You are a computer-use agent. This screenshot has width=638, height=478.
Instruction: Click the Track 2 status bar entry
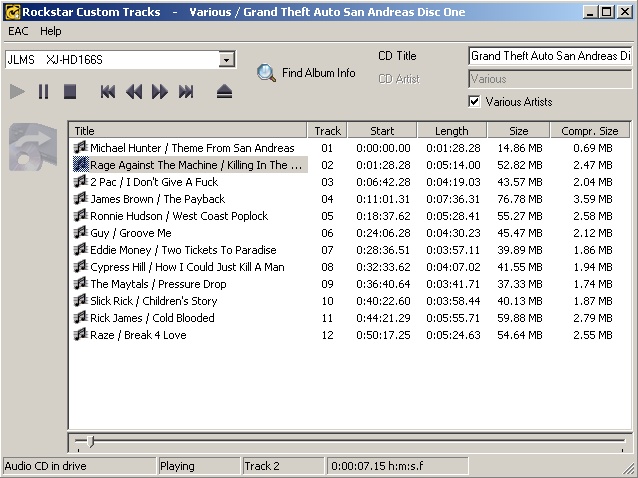pyautogui.click(x=283, y=466)
